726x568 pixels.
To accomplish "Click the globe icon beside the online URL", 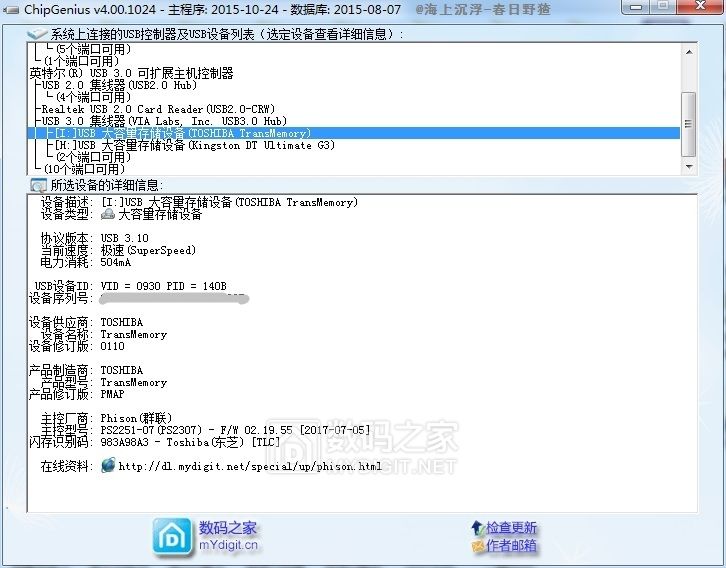I will tap(108, 465).
